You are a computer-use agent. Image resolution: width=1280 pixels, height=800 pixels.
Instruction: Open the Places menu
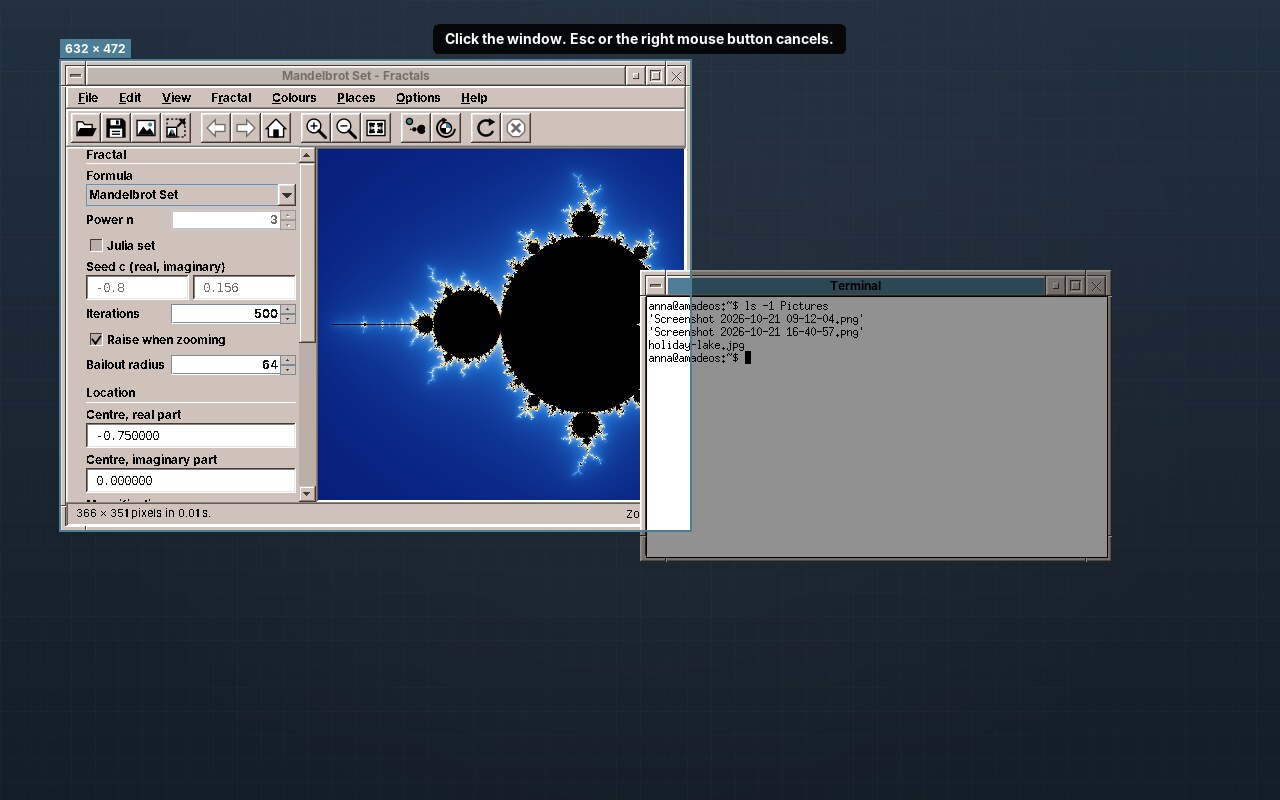click(356, 97)
